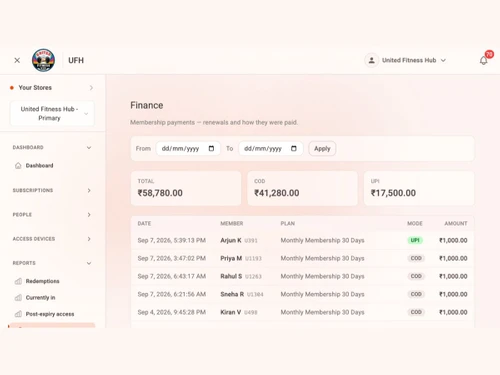The height and width of the screenshot is (375, 500).
Task: Click the MODE column header
Action: (415, 223)
